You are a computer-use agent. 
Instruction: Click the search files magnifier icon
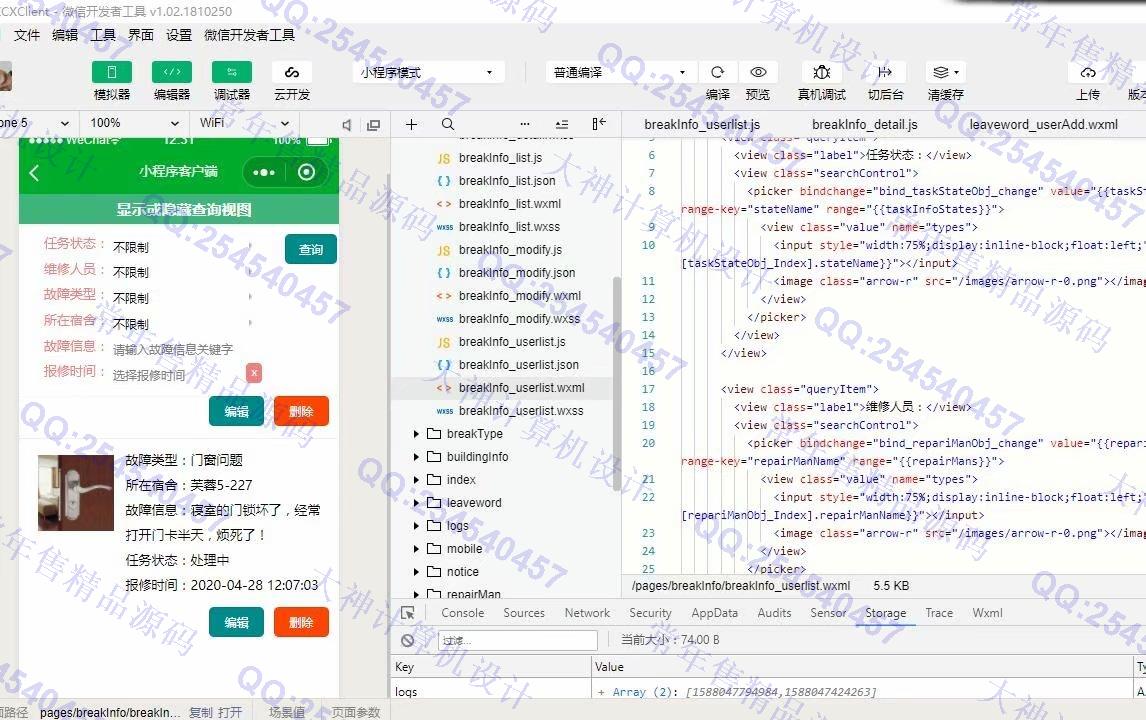[x=448, y=124]
